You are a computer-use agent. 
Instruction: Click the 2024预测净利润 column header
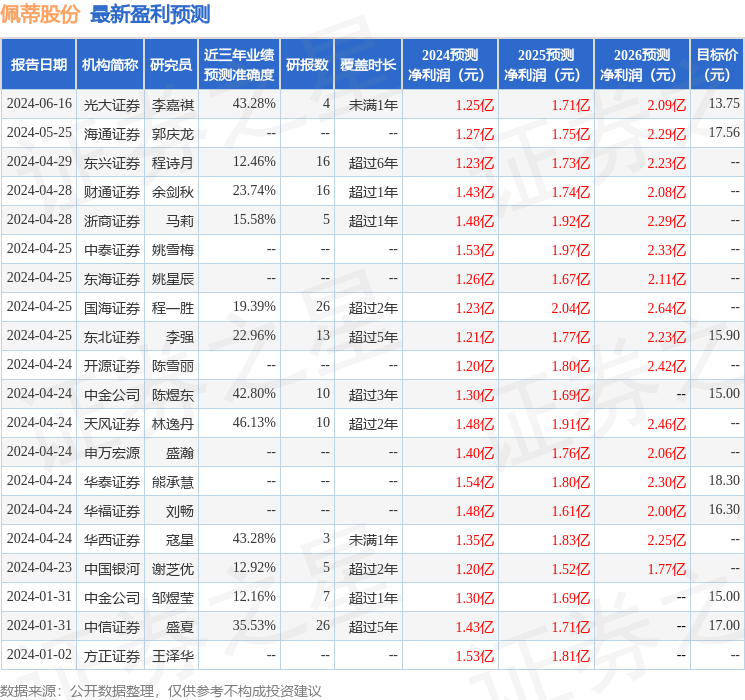pyautogui.click(x=450, y=65)
